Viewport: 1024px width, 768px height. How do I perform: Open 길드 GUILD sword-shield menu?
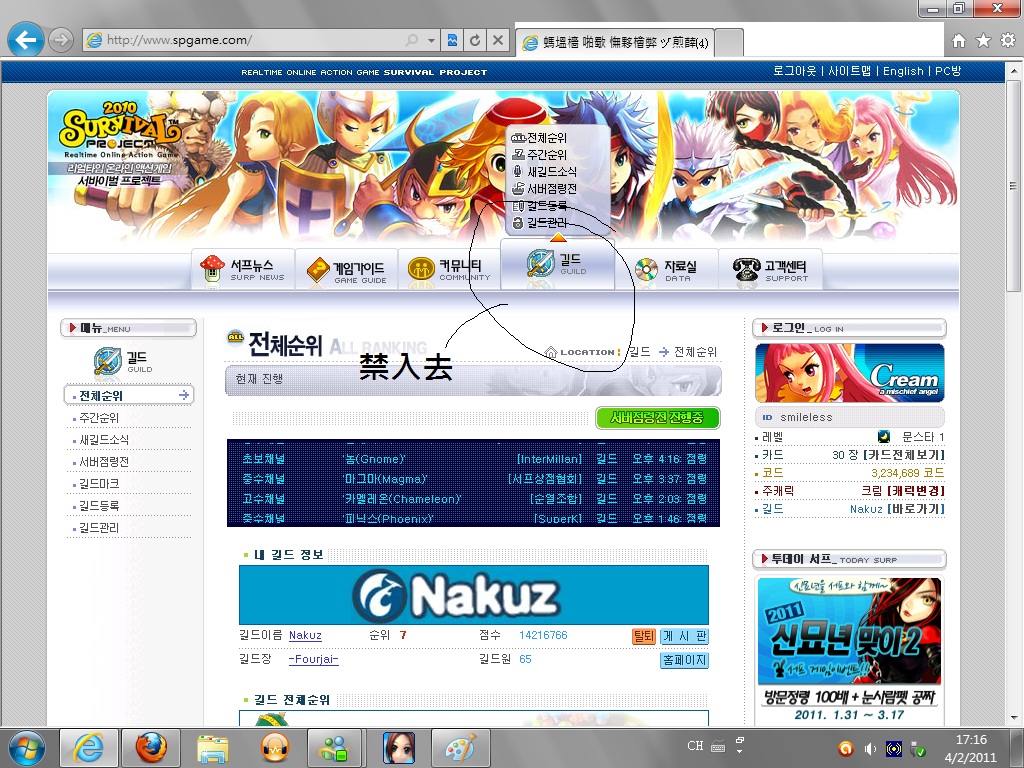point(557,264)
